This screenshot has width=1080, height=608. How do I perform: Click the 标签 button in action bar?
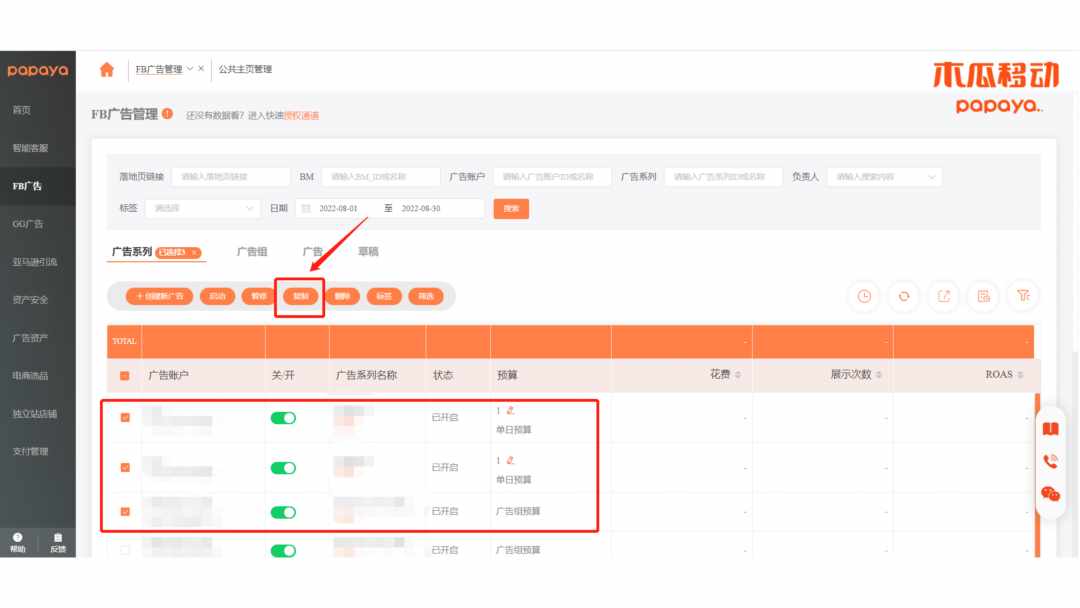coord(384,296)
